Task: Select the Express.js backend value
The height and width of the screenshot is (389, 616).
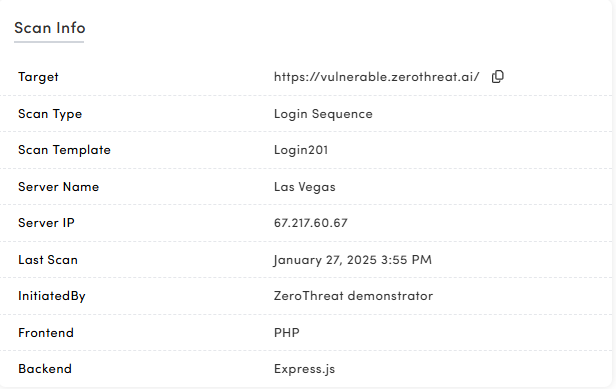Action: (x=304, y=369)
